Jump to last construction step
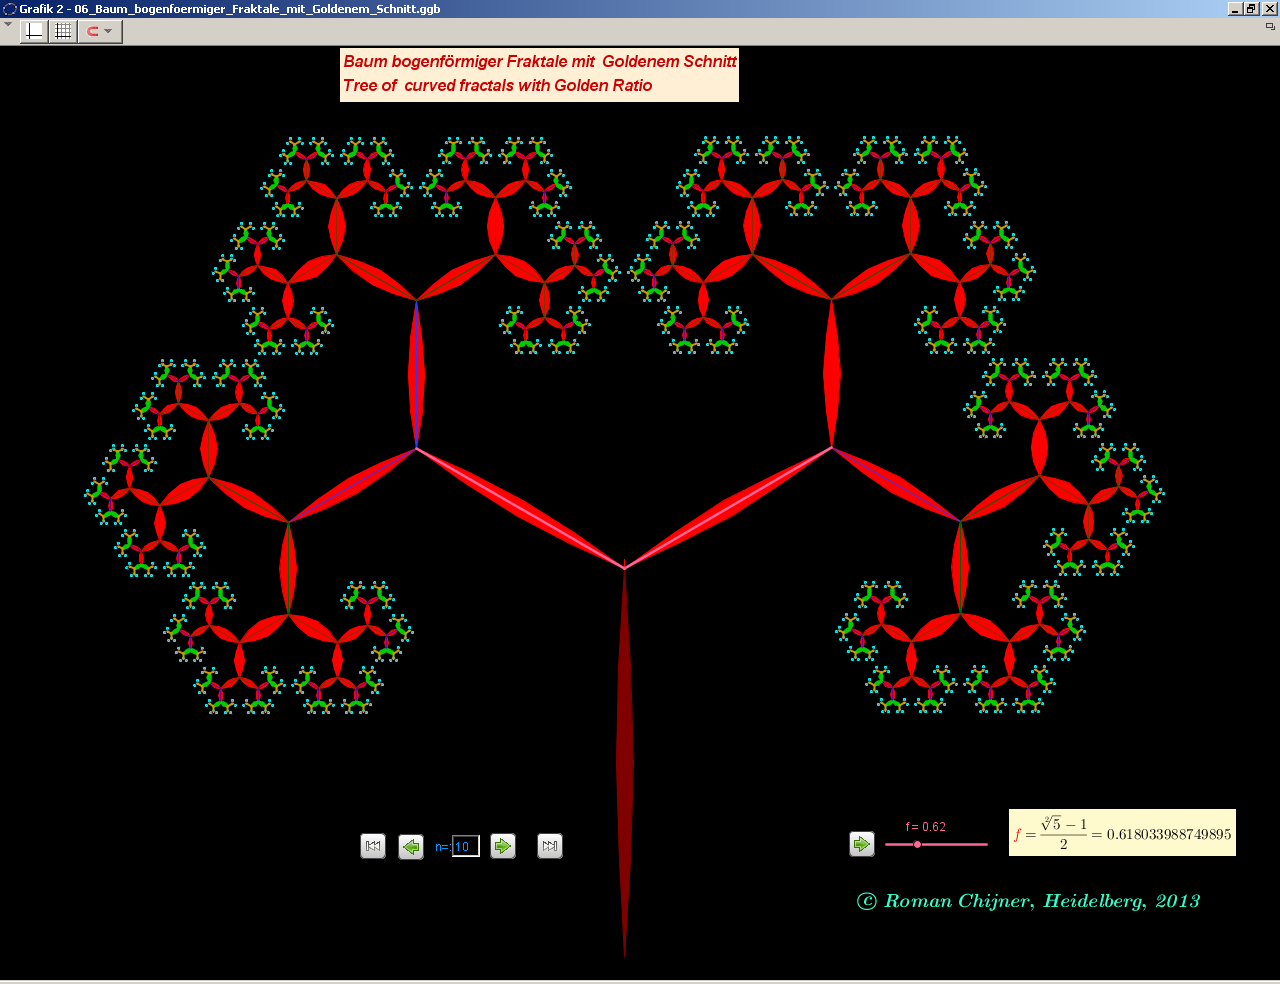This screenshot has width=1280, height=984. 550,846
